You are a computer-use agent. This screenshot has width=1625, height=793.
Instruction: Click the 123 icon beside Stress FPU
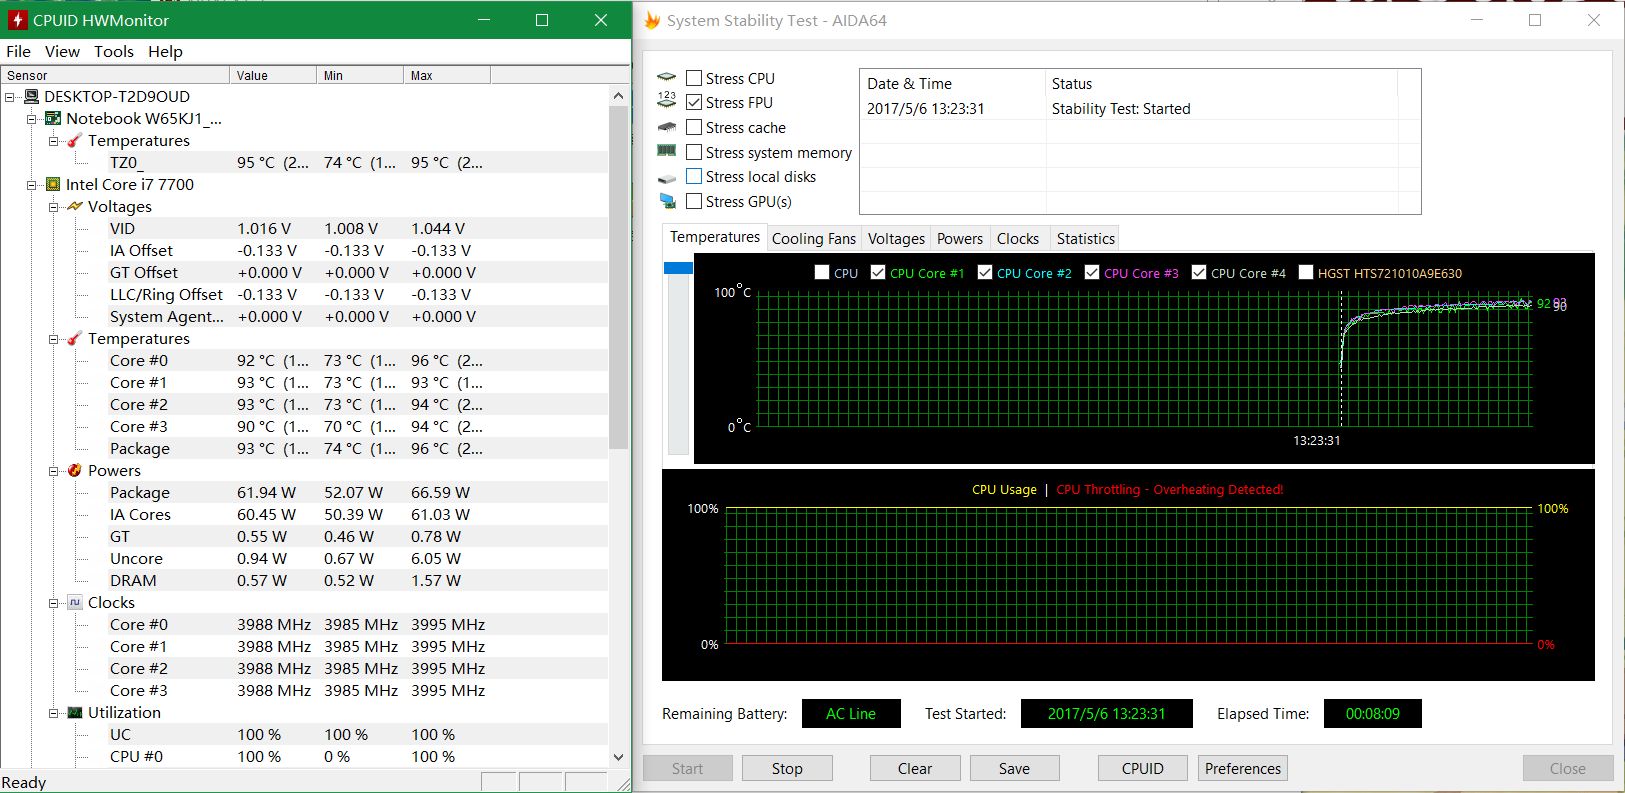[x=667, y=101]
